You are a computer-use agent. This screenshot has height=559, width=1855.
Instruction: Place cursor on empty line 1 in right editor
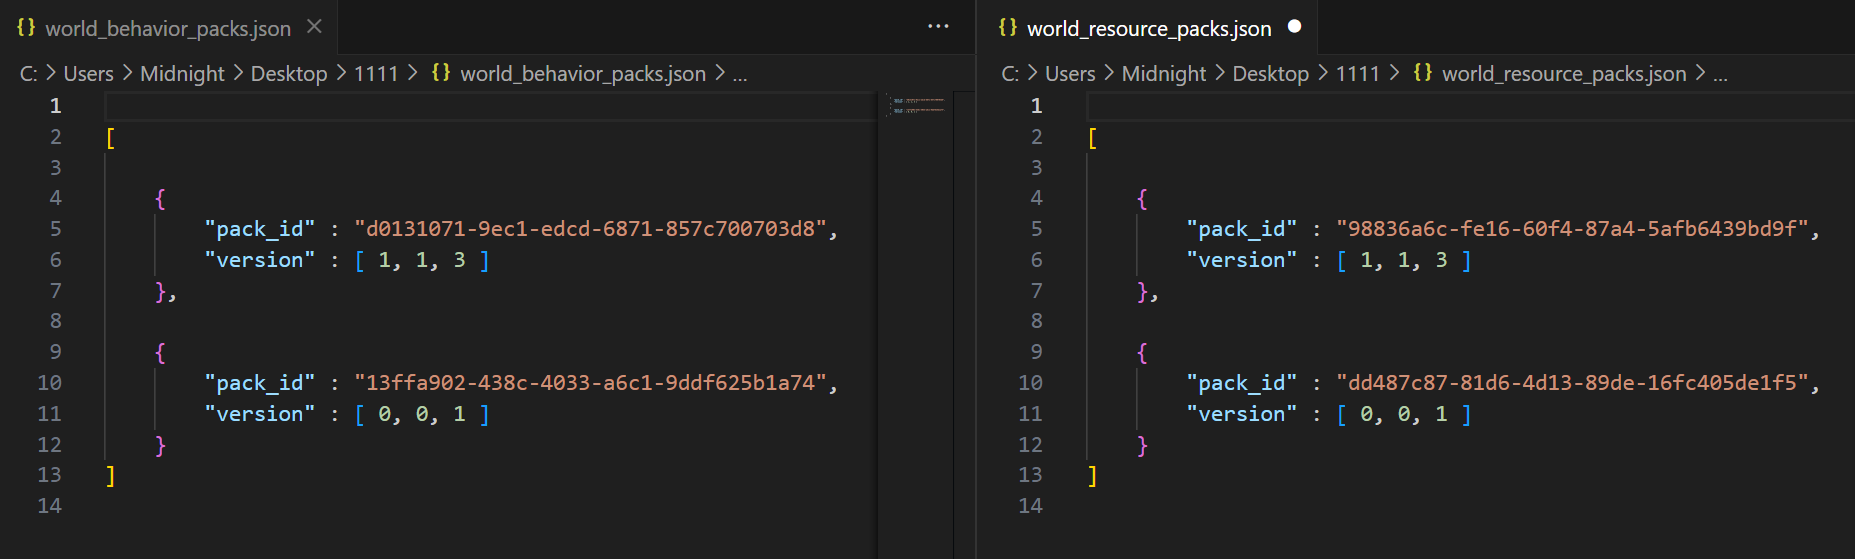pos(1470,106)
